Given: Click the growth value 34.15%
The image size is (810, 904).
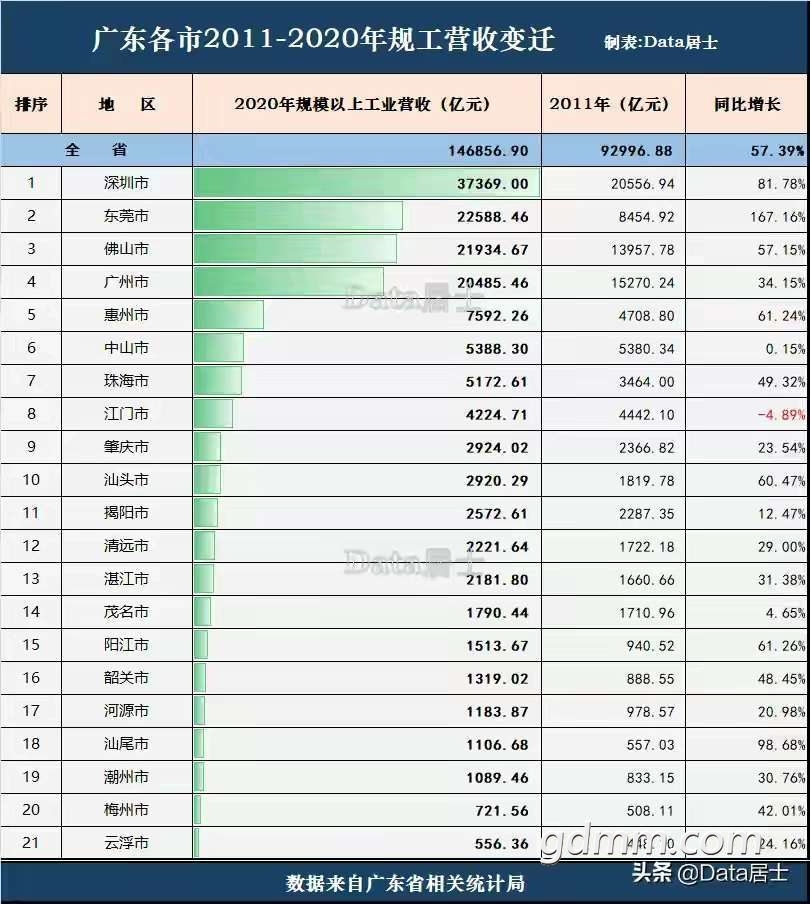Looking at the screenshot, I should coord(782,282).
